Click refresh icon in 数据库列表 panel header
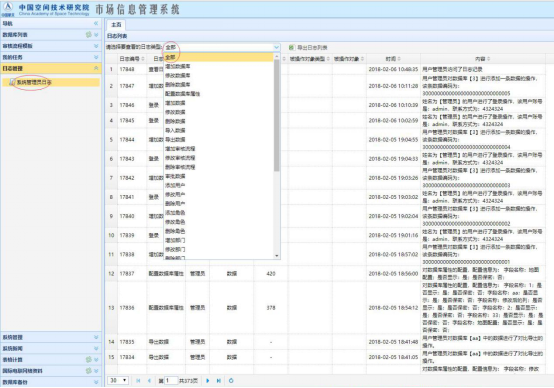Screen dimensions: 554x388 point(89,35)
